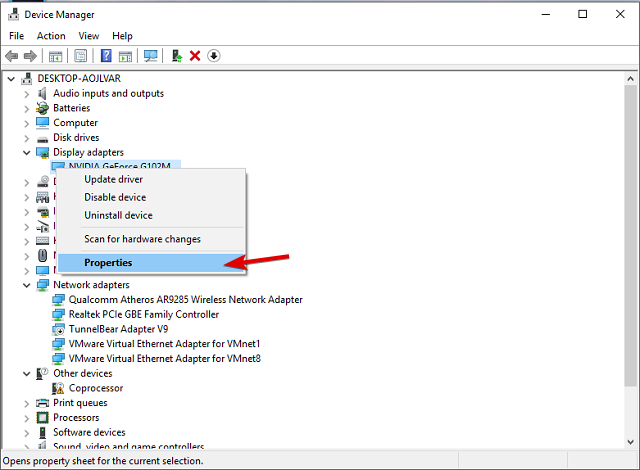Click the DESKTOP-AOJLVAR computer icon
The height and width of the screenshot is (470, 640).
tap(27, 78)
